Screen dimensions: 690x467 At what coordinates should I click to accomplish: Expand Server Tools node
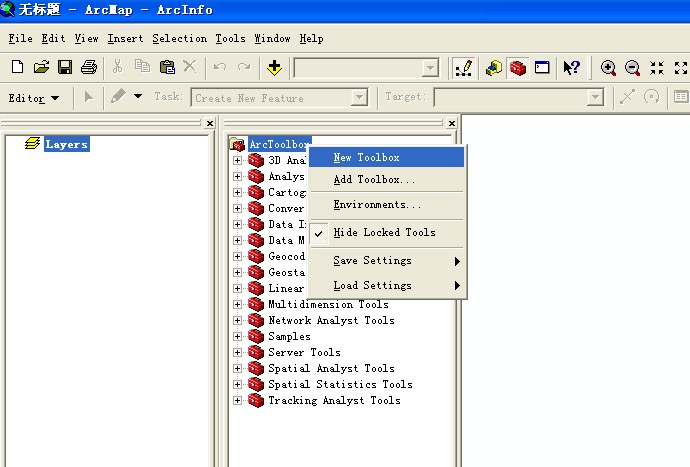pyautogui.click(x=237, y=352)
